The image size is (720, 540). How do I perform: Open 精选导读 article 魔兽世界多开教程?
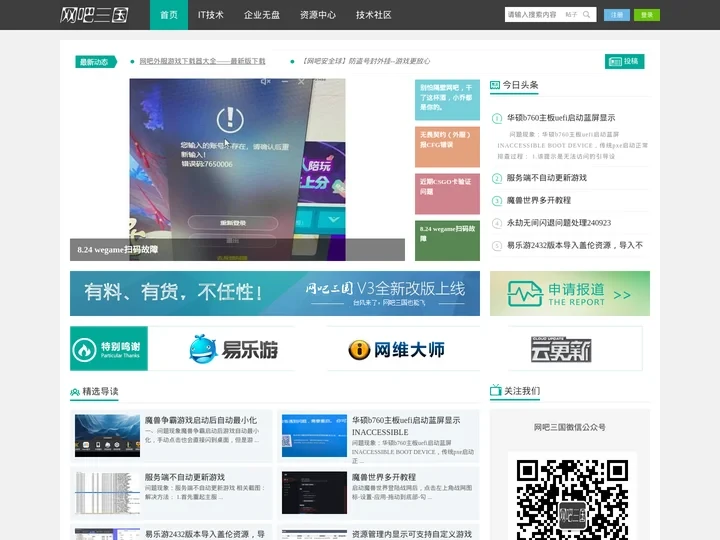(x=384, y=477)
